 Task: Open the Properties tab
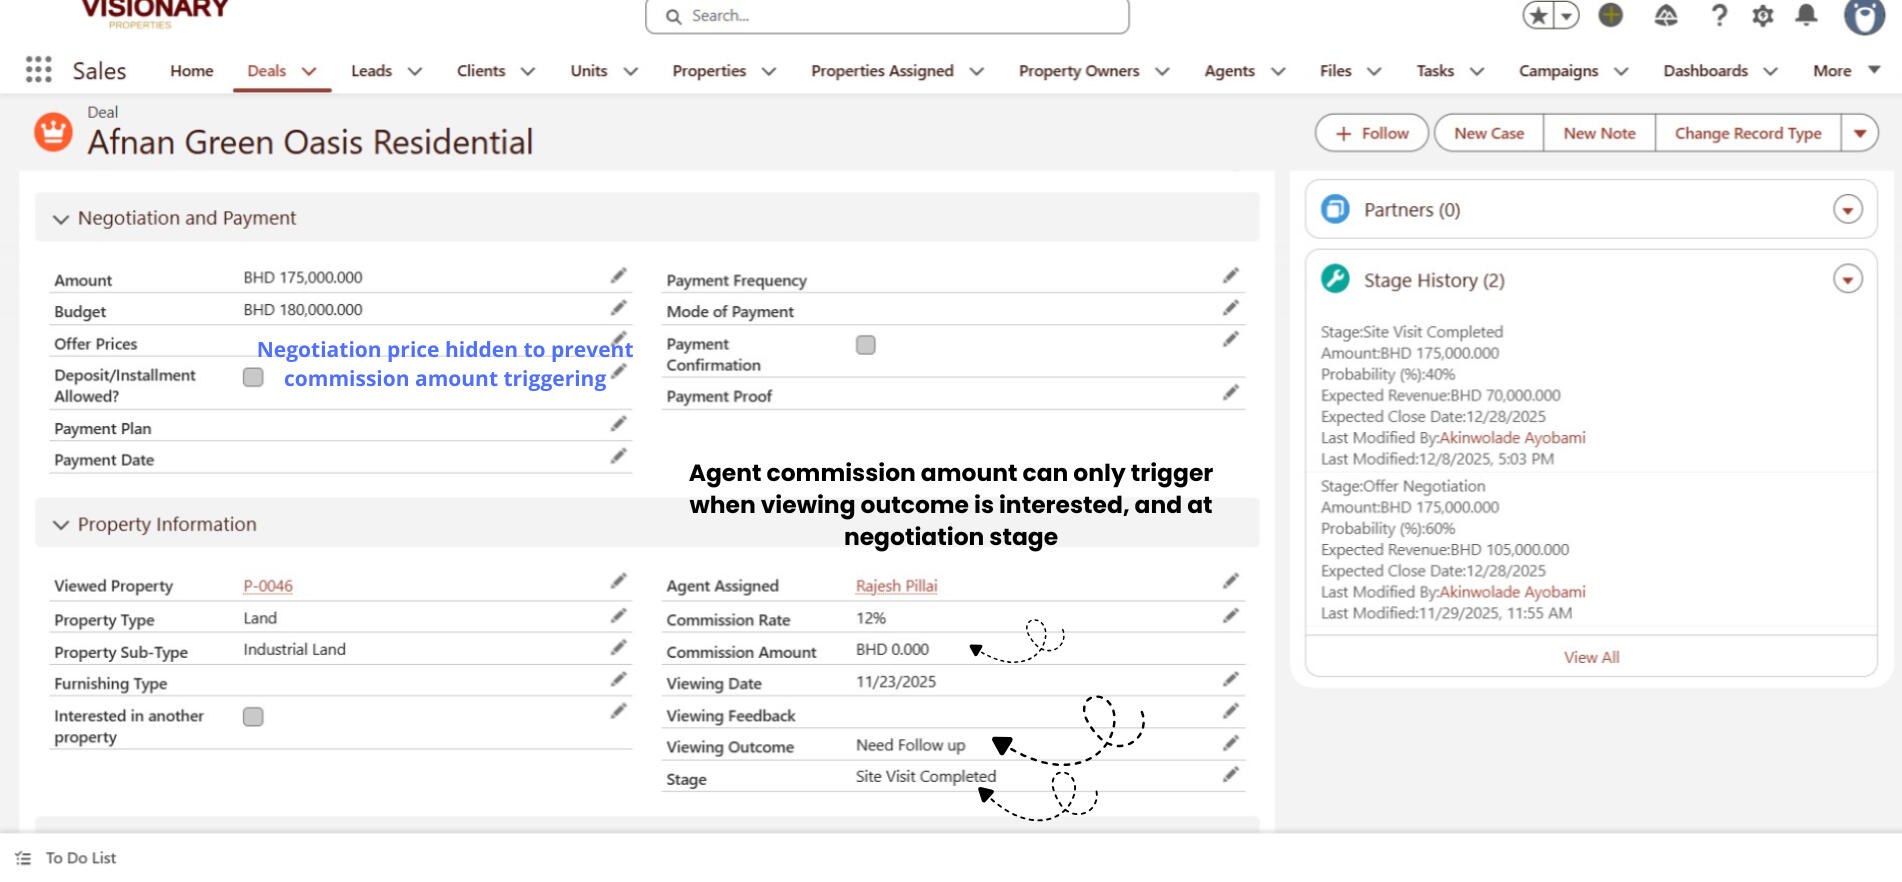[x=708, y=71]
